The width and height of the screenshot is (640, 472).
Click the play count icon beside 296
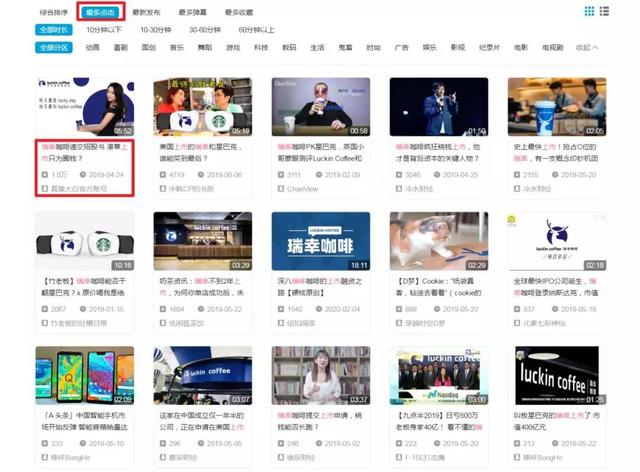click(163, 443)
